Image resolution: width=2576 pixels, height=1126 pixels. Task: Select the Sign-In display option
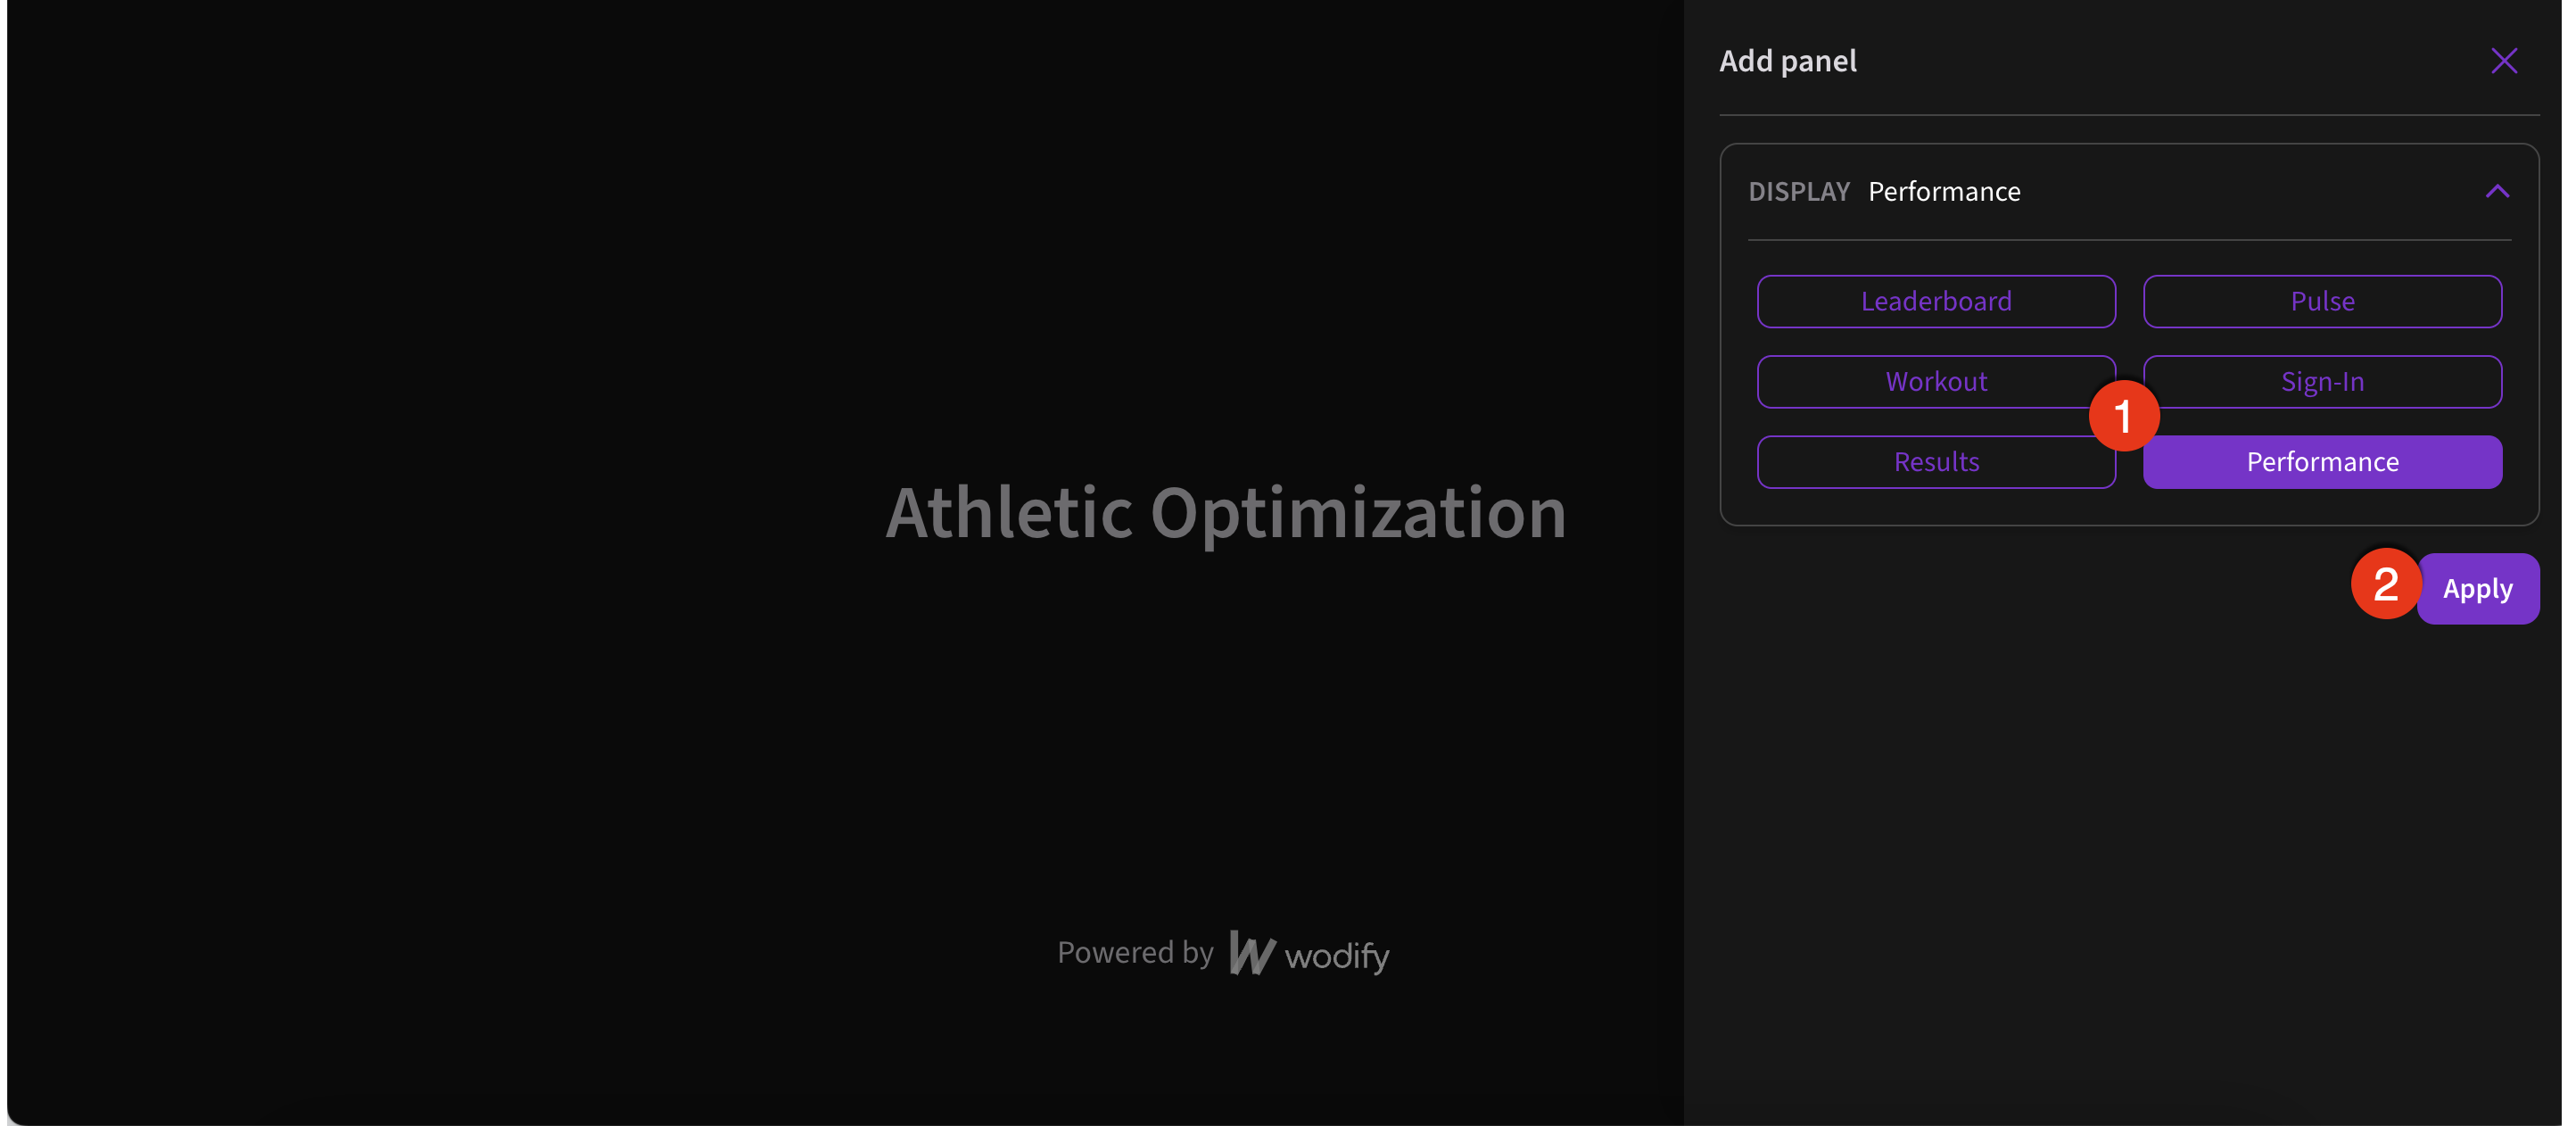point(2322,381)
